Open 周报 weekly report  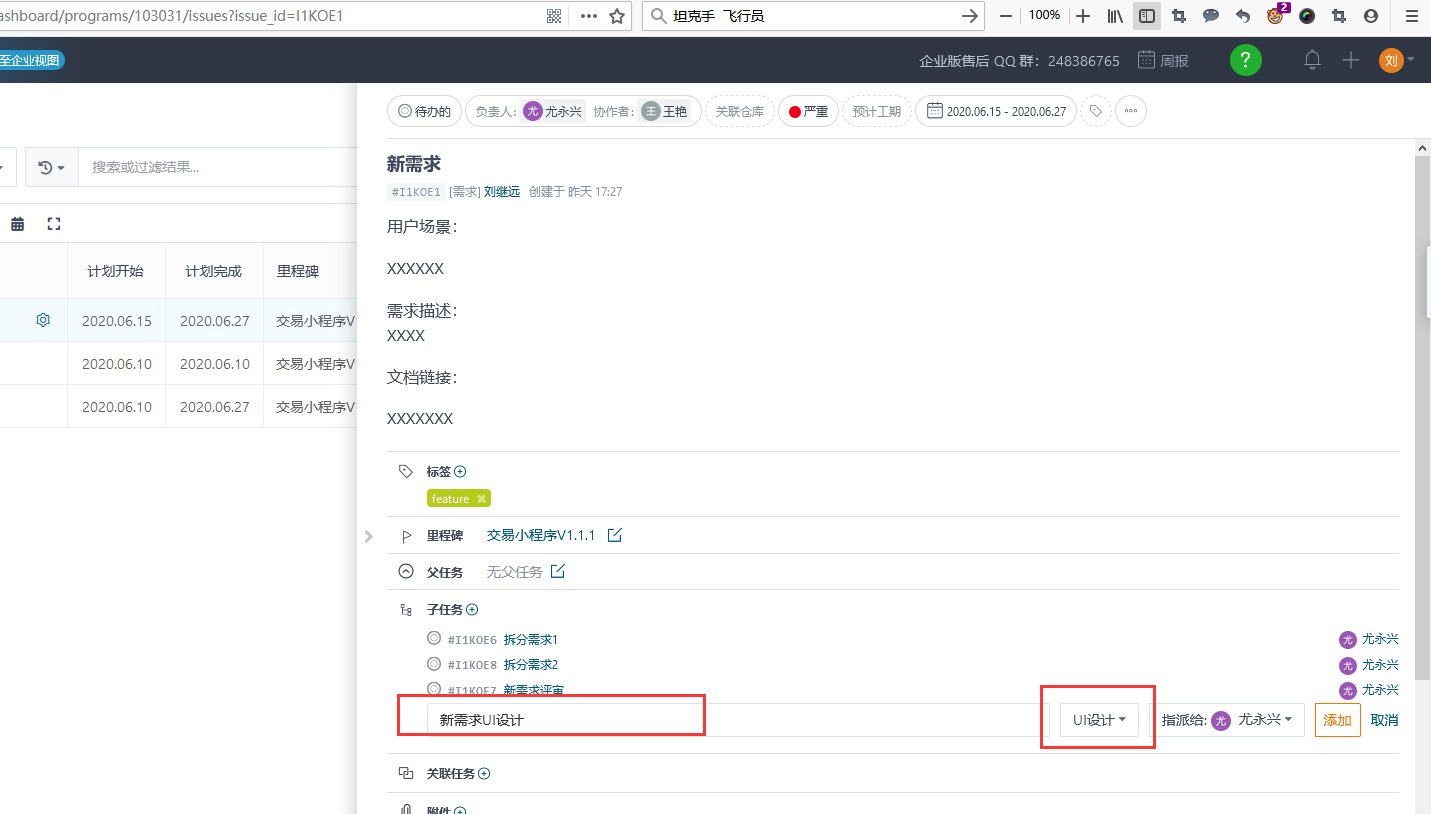tap(1164, 60)
